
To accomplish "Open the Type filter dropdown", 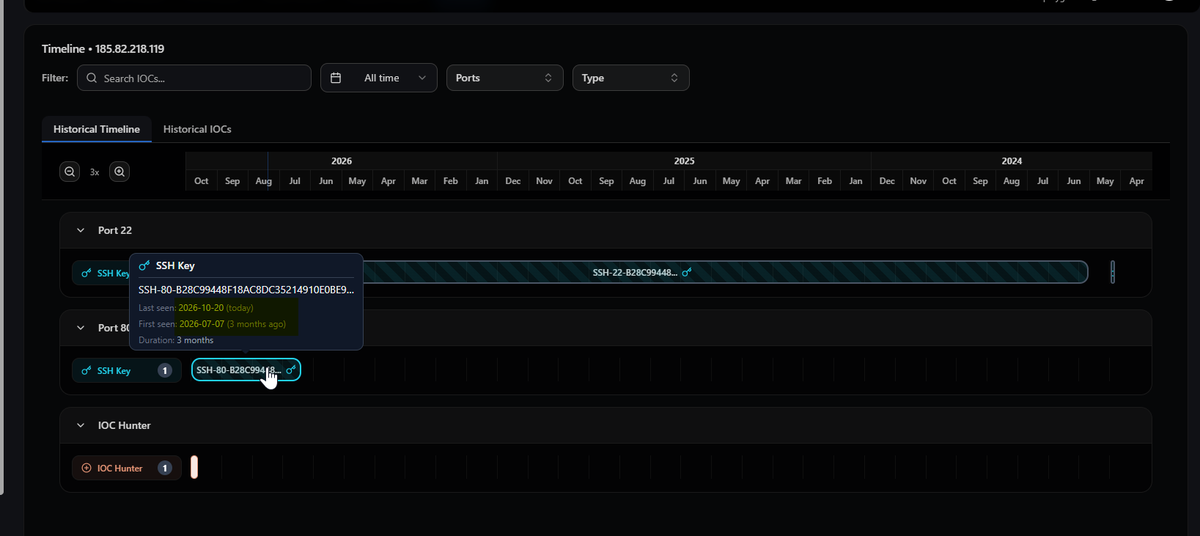I will (631, 78).
